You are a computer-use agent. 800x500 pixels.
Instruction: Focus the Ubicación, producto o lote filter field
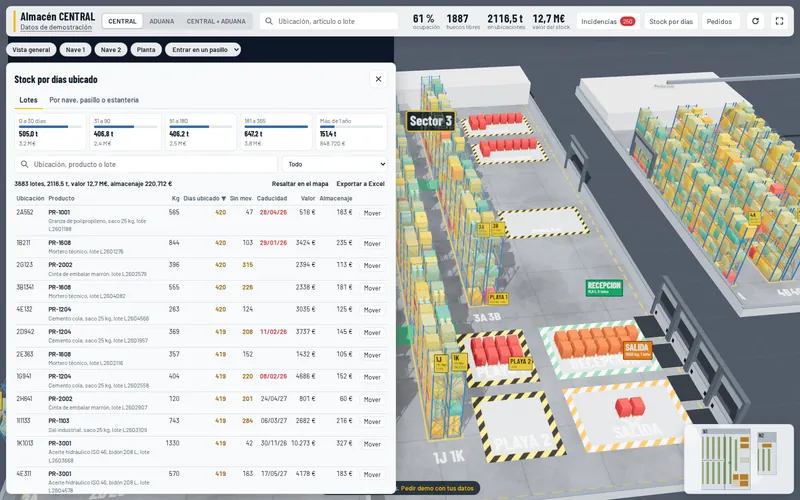click(146, 164)
